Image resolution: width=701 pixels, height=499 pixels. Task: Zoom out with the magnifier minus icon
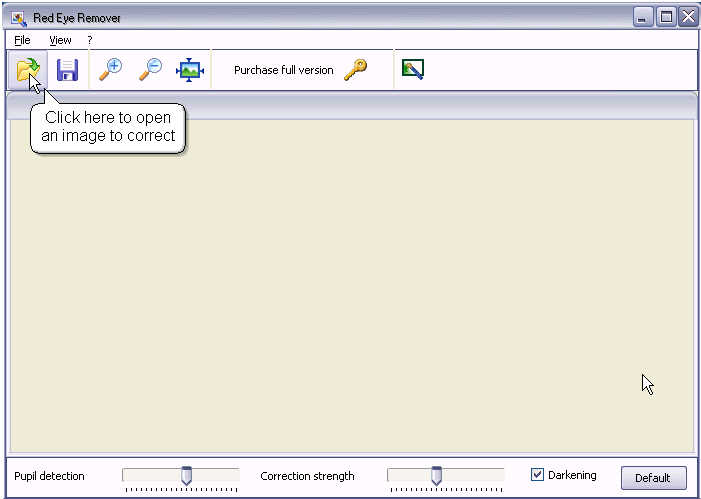pyautogui.click(x=150, y=69)
